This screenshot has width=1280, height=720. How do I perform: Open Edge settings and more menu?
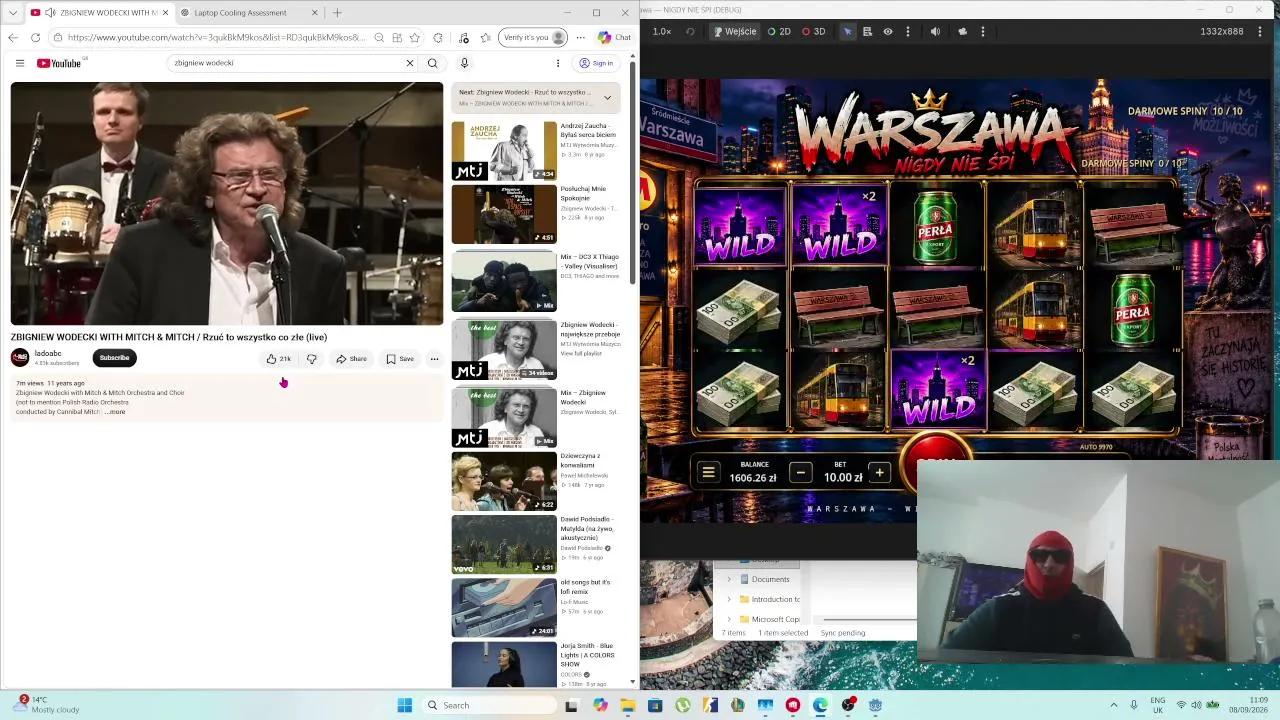580,38
